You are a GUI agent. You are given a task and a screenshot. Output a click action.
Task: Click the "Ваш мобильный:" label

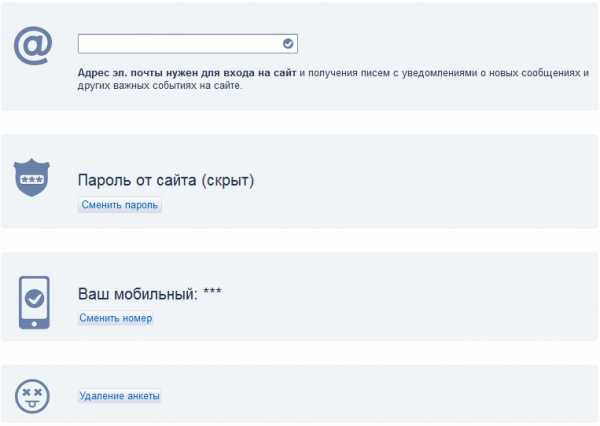click(137, 295)
